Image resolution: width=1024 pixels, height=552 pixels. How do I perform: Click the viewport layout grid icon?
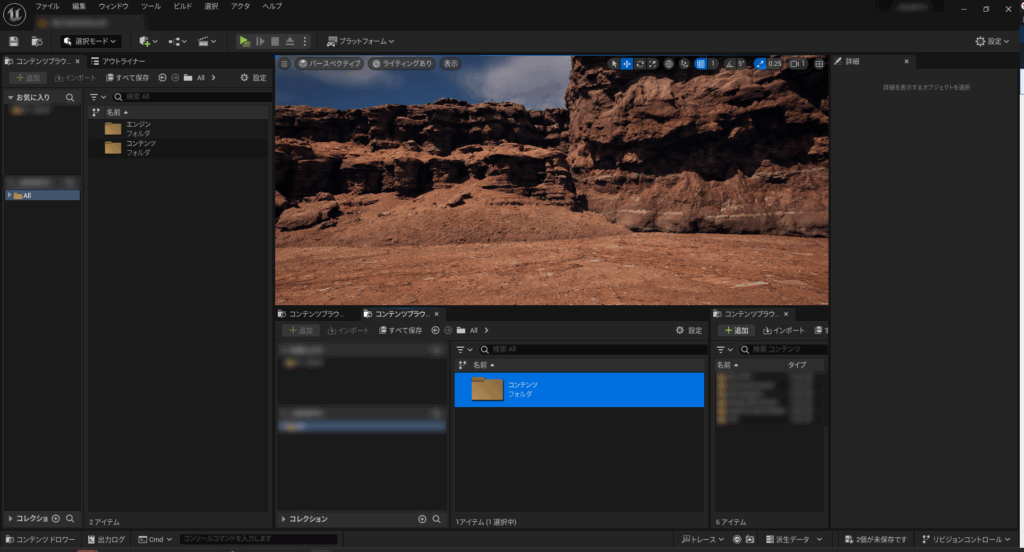pyautogui.click(x=819, y=64)
